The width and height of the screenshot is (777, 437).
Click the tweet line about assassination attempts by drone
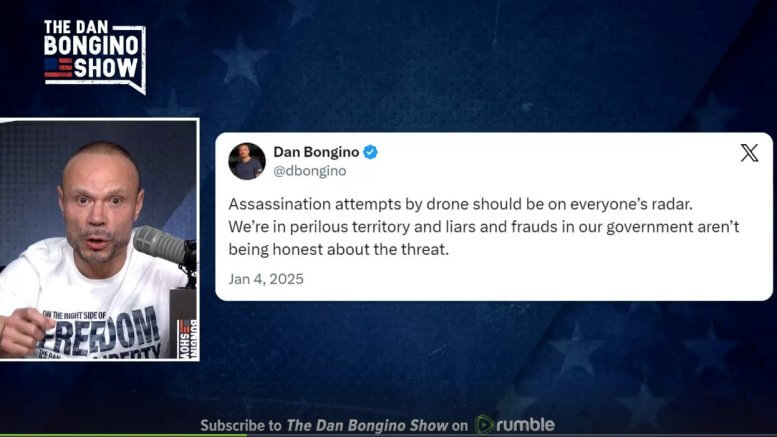[460, 204]
